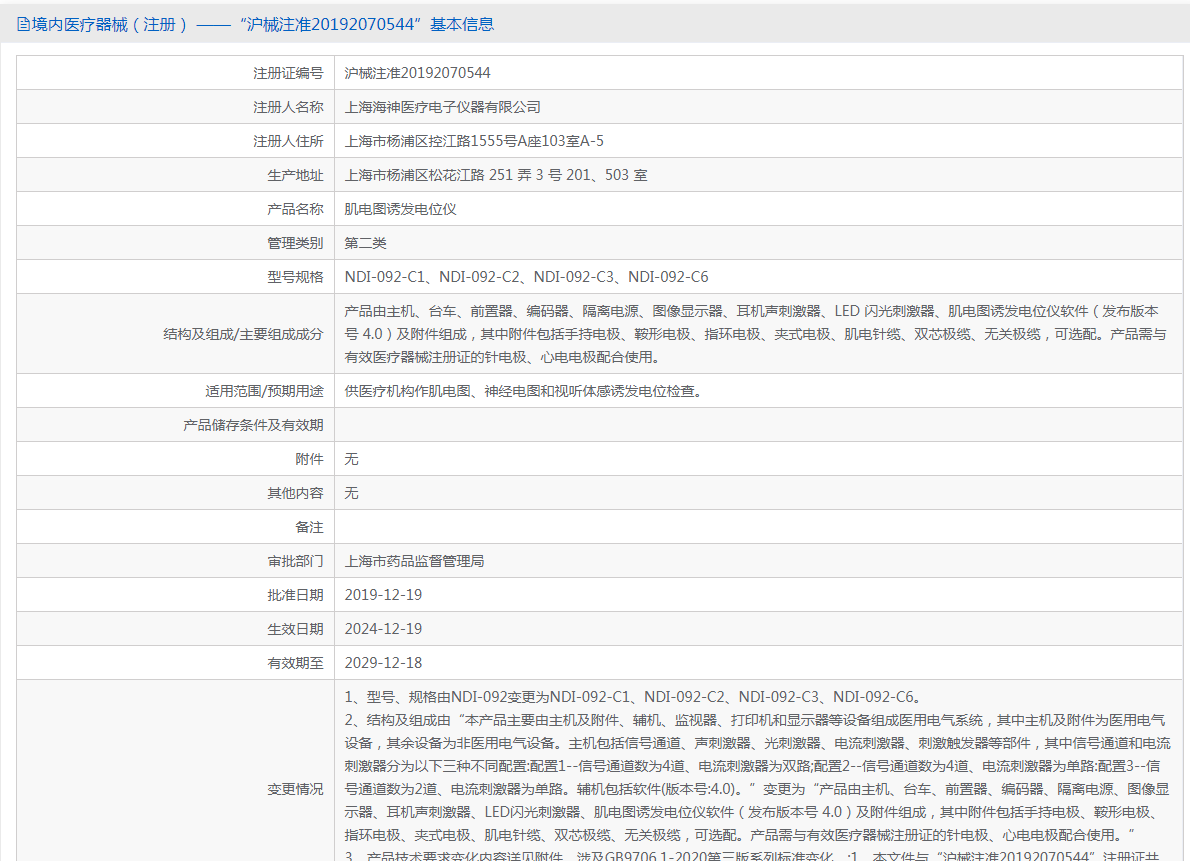Image resolution: width=1190 pixels, height=861 pixels.
Task: Click the 管理类别 label
Action: 295,243
